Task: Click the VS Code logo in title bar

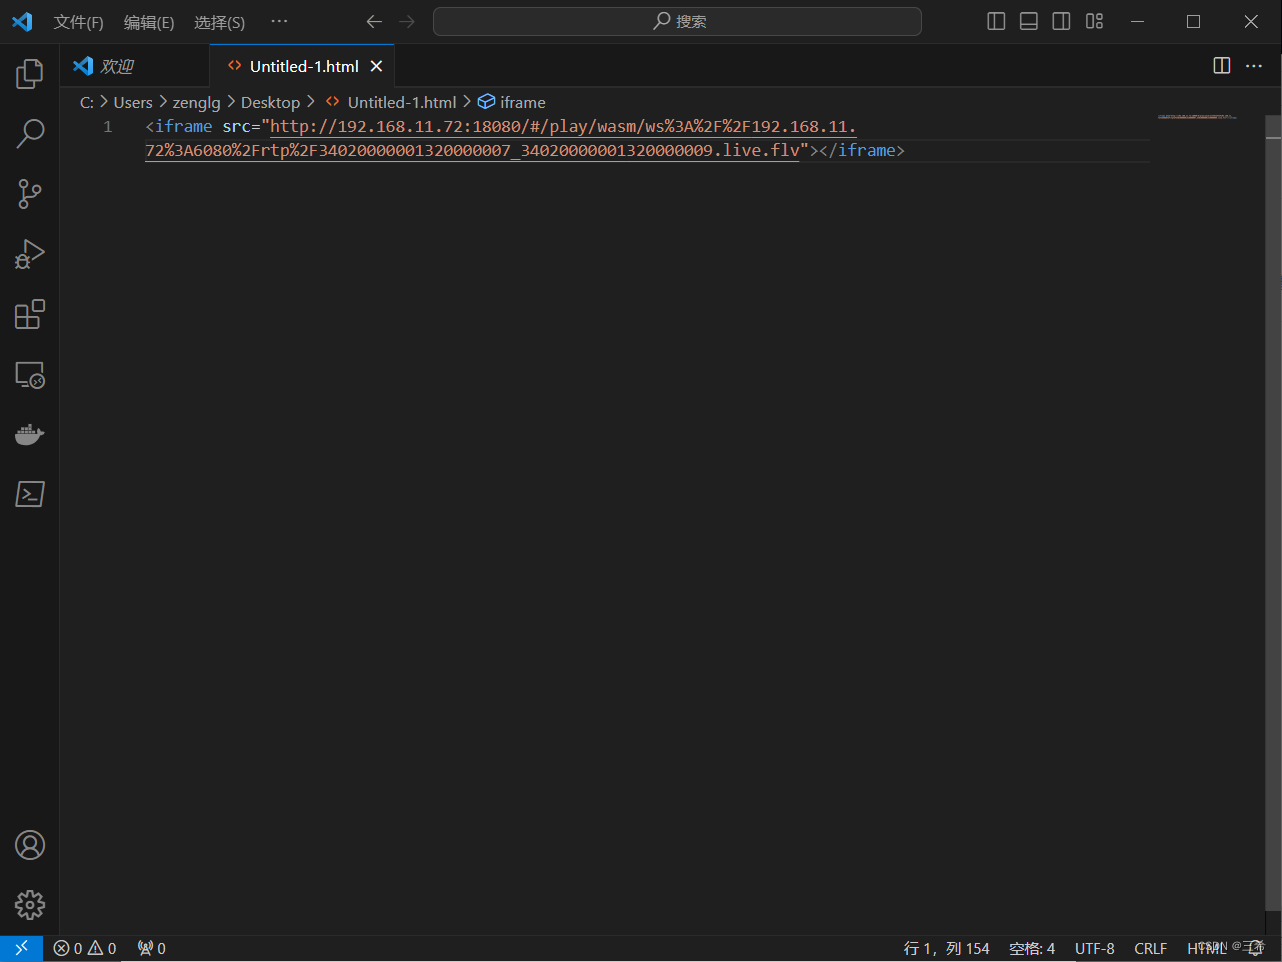Action: tap(22, 22)
